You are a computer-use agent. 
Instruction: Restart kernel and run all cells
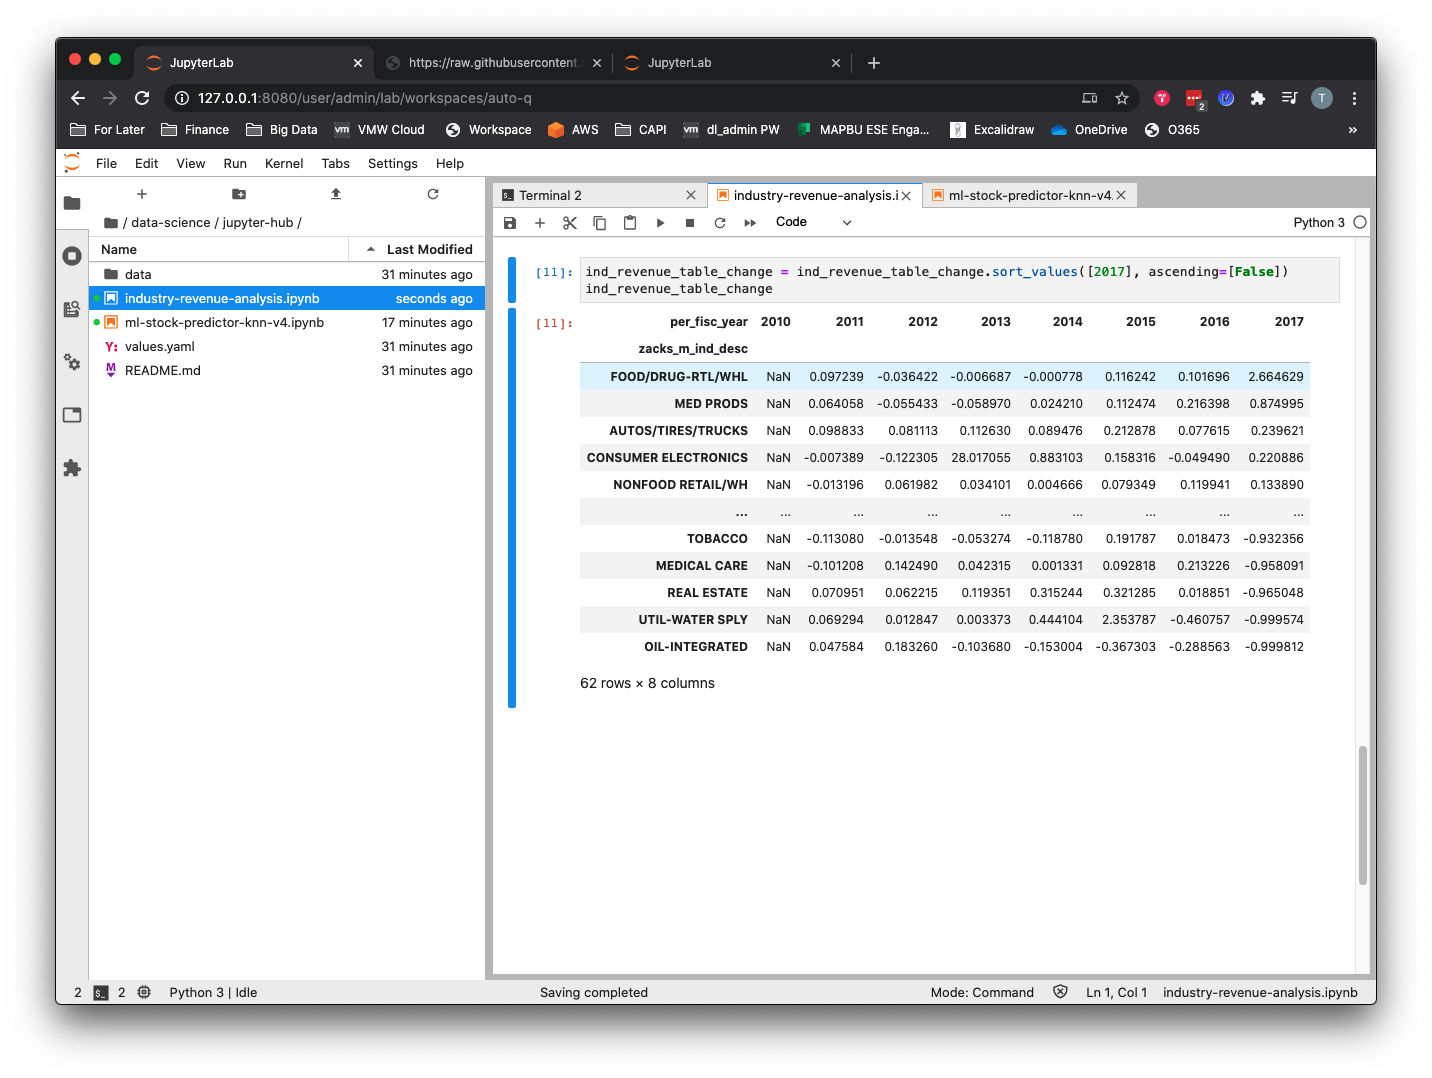coord(750,223)
